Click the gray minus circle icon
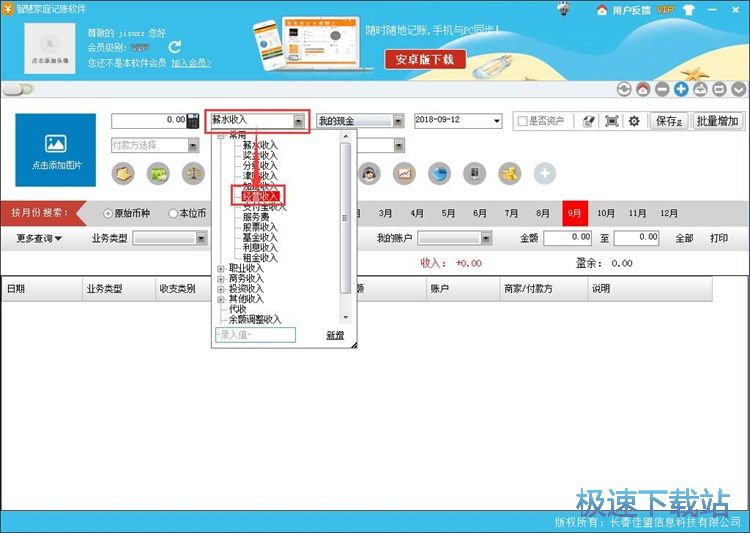Viewport: 750px width, 533px height. coord(662,89)
